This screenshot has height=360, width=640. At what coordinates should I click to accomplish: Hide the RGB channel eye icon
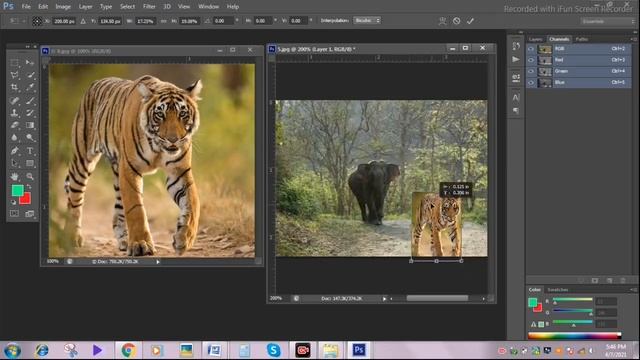coord(531,49)
